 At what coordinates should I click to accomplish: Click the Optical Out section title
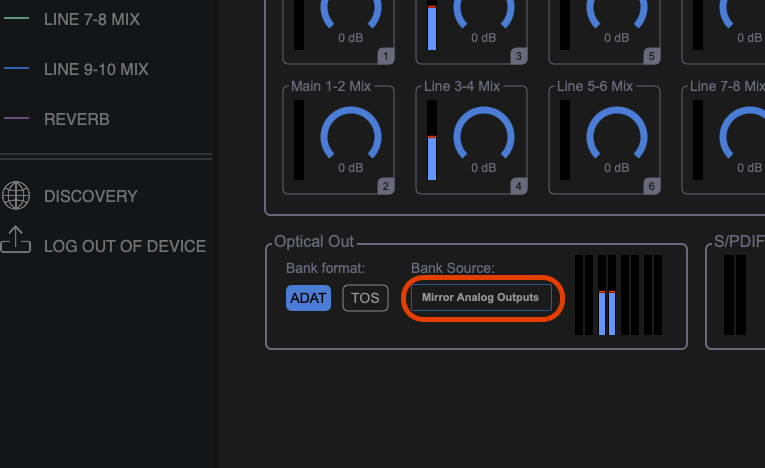coord(314,242)
